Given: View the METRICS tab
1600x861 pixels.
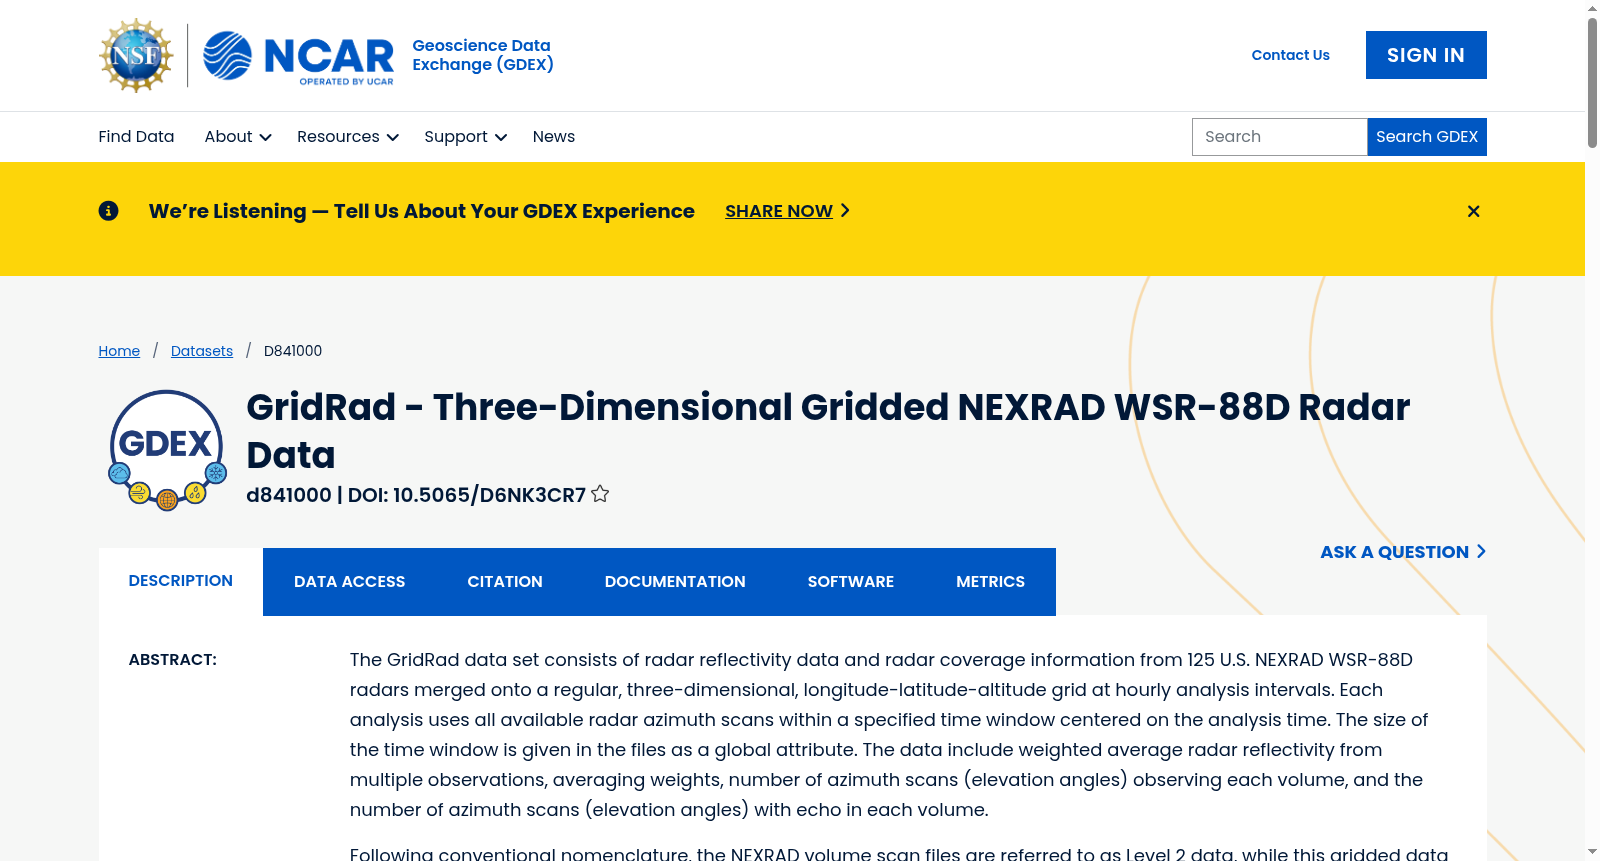Looking at the screenshot, I should (x=990, y=582).
